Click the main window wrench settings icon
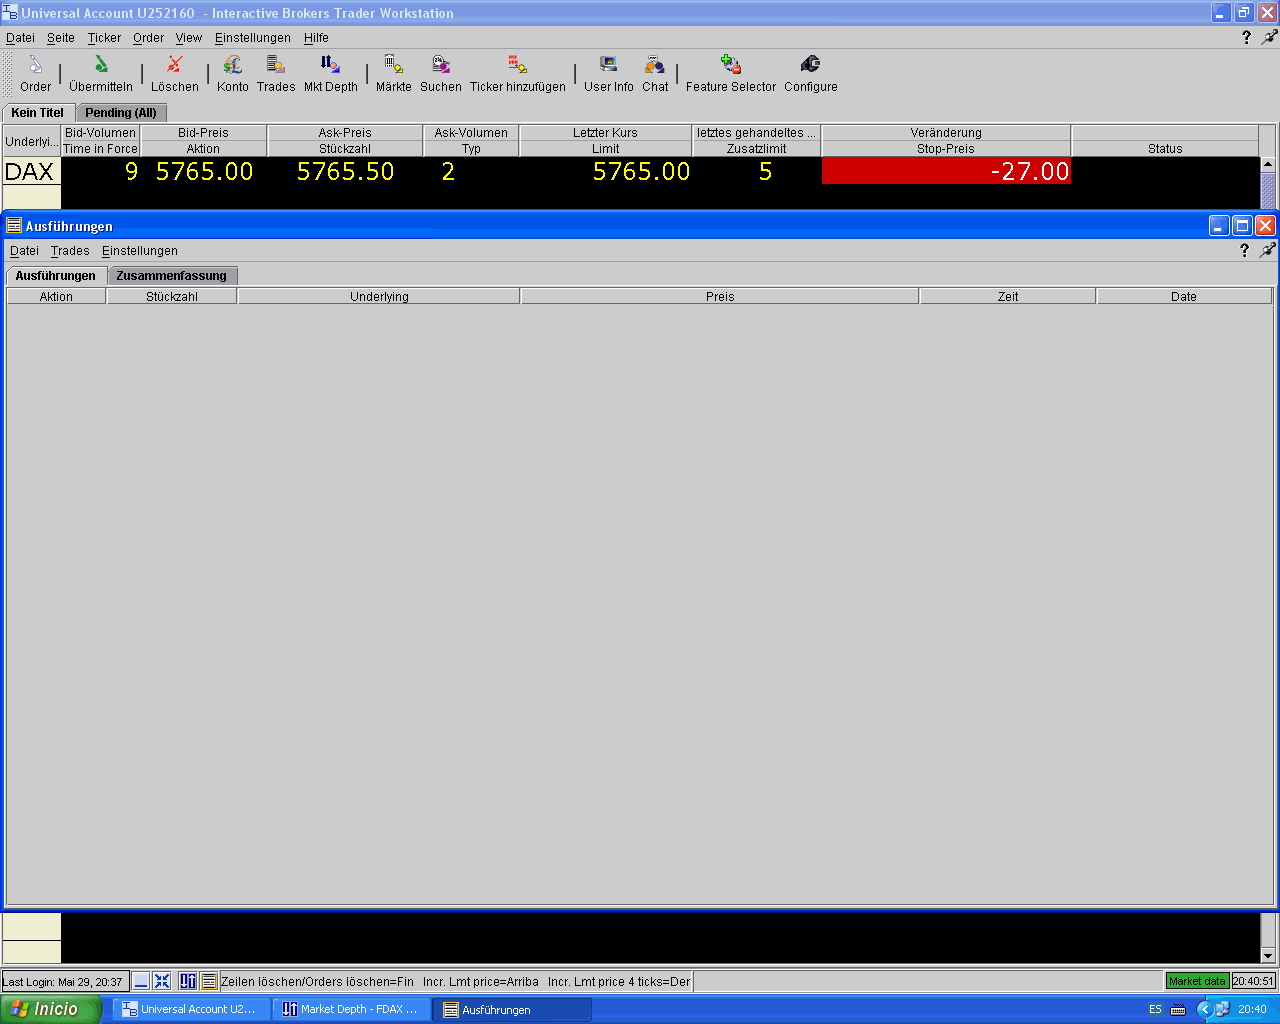The width and height of the screenshot is (1280, 1024). pyautogui.click(x=1269, y=37)
